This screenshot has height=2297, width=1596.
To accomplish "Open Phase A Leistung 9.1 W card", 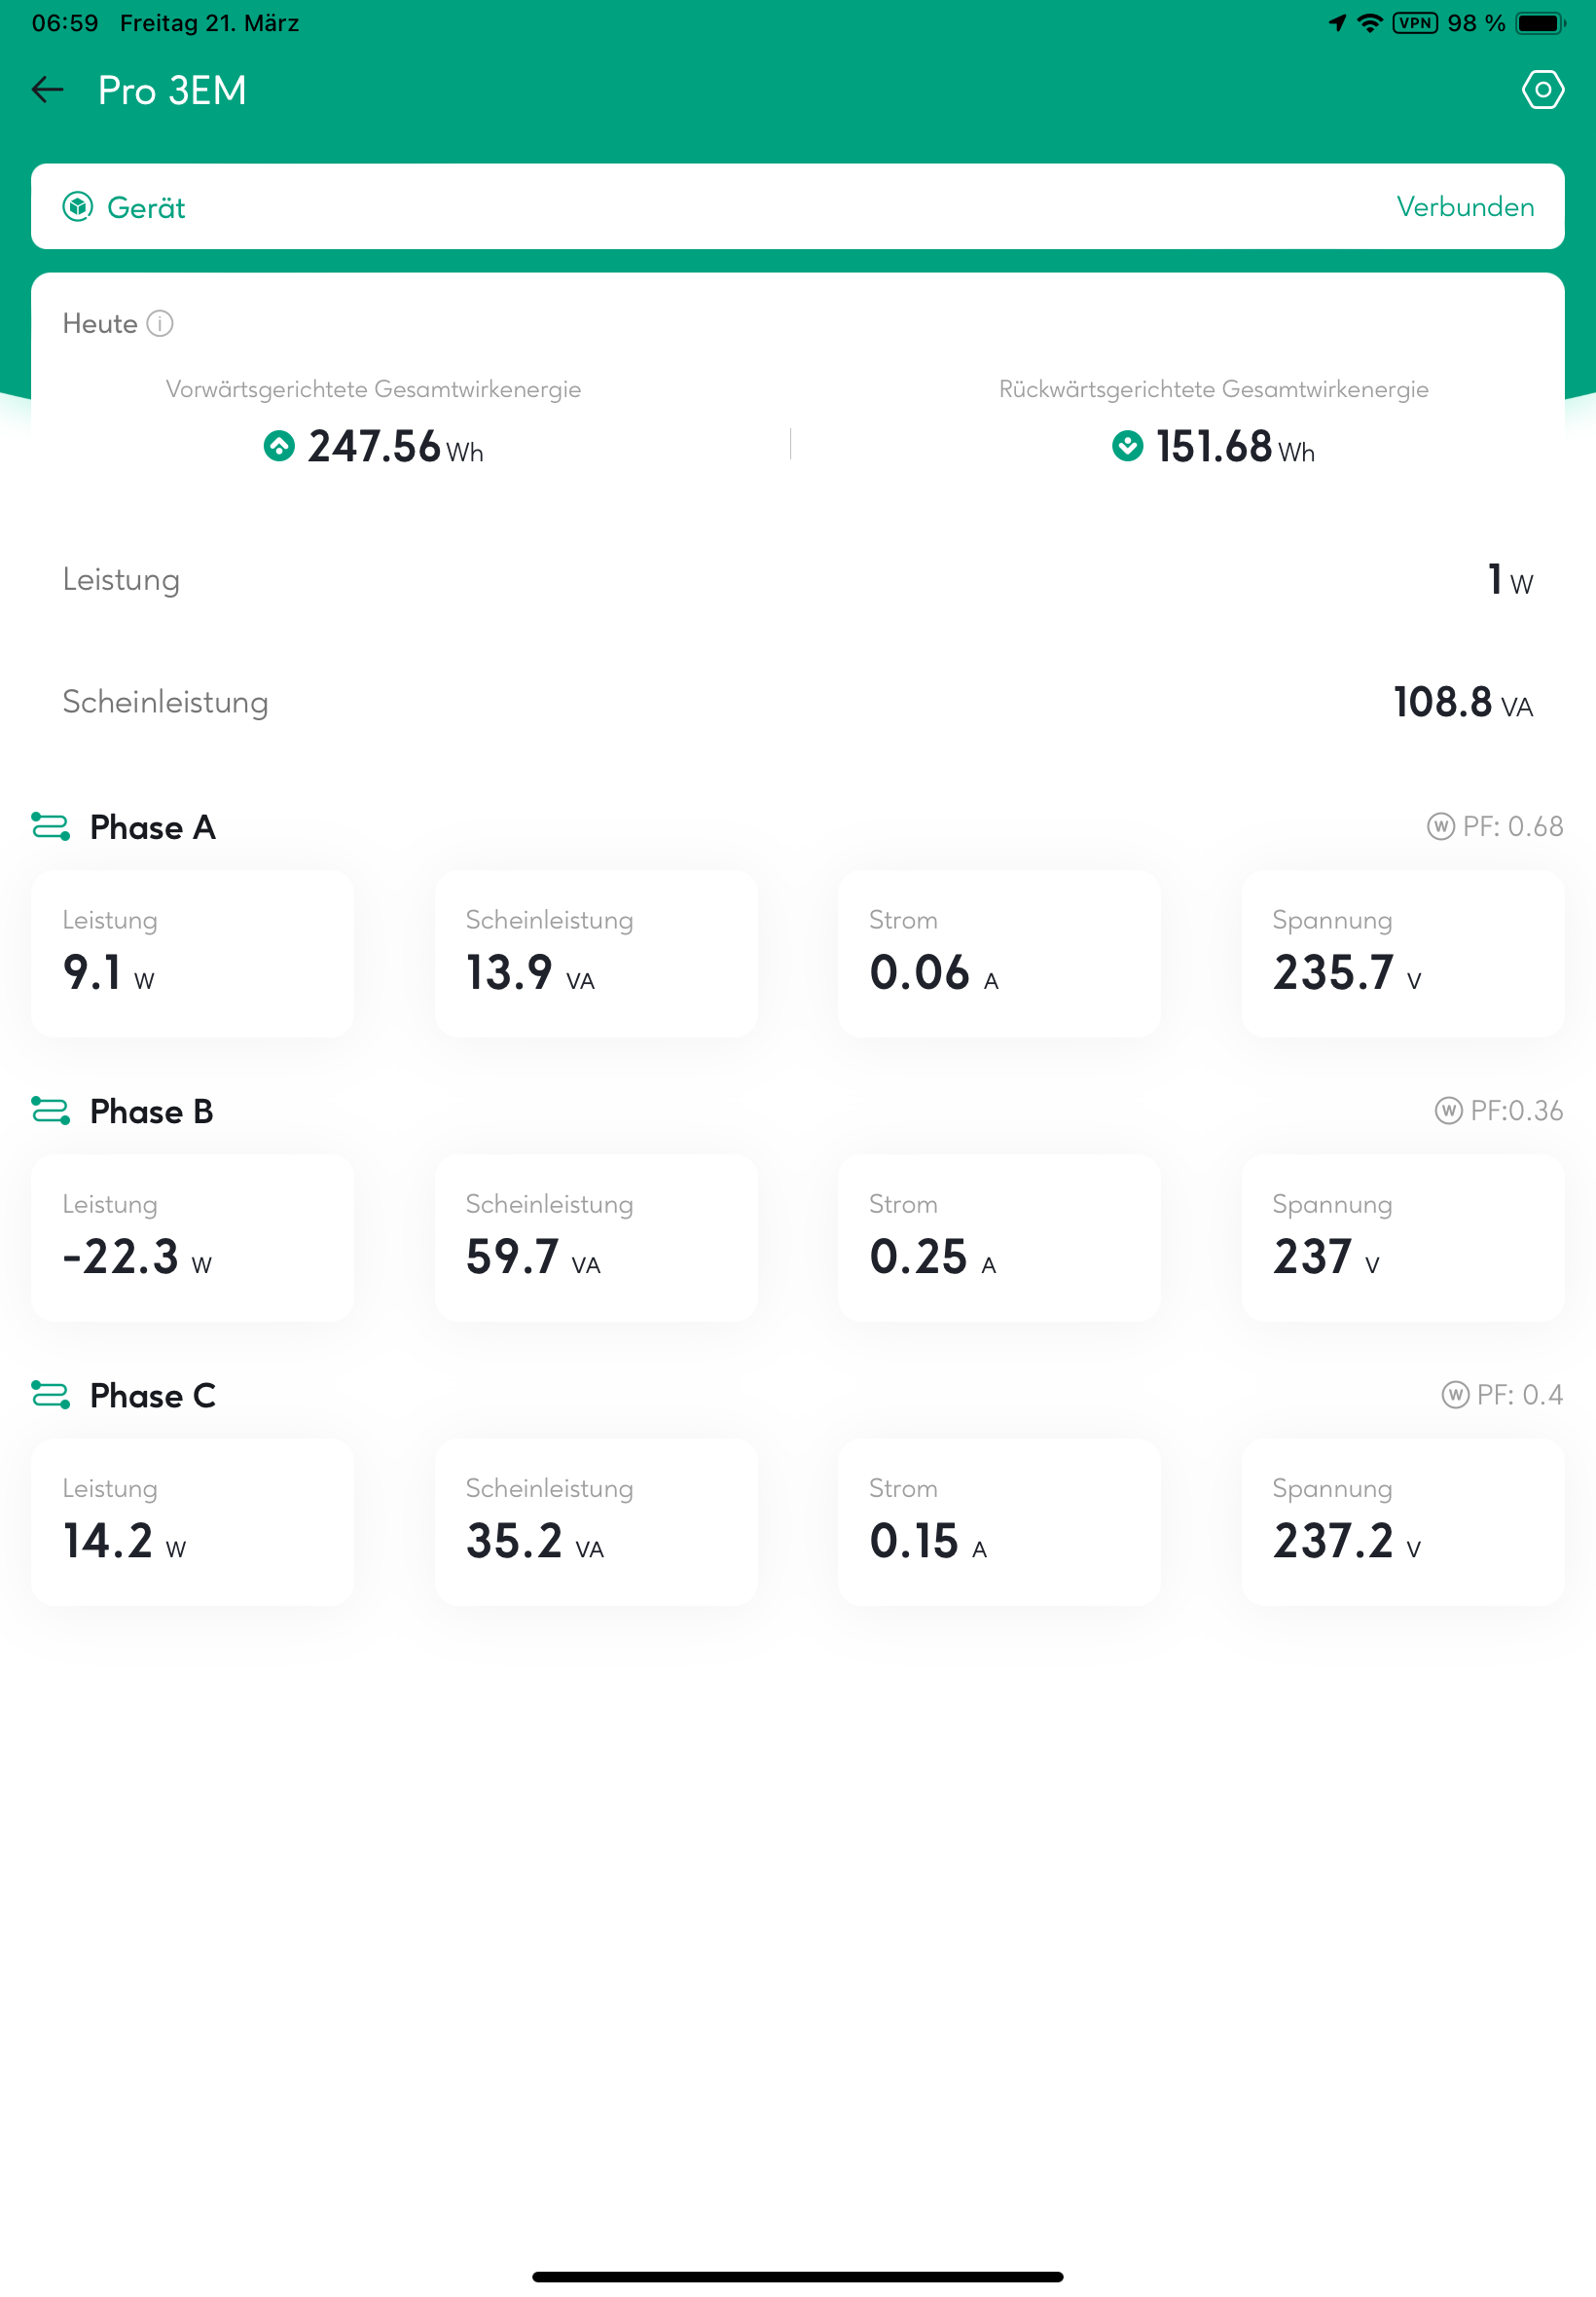I will click(x=192, y=953).
